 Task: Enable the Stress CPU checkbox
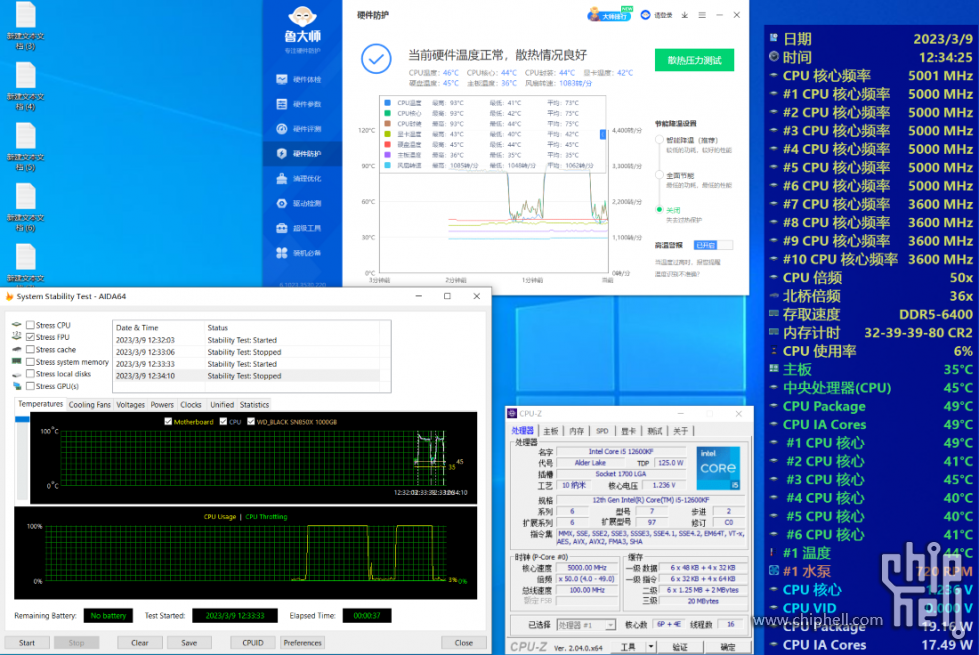30,325
